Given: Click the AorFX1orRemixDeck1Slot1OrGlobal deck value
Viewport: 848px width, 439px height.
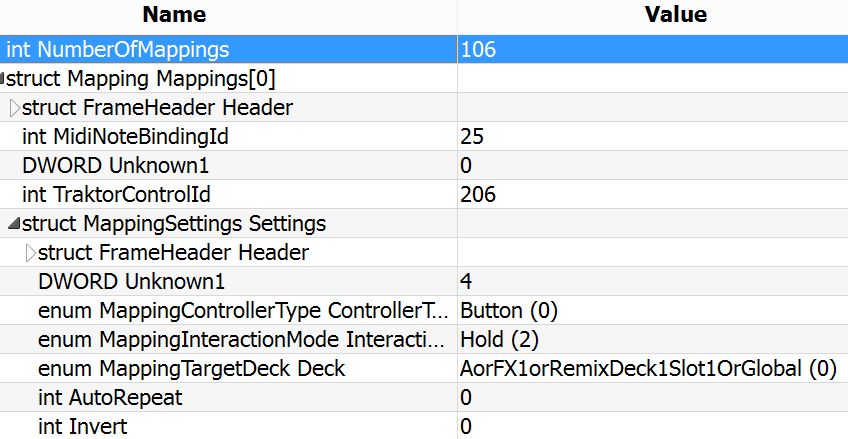Looking at the screenshot, I should coord(648,368).
